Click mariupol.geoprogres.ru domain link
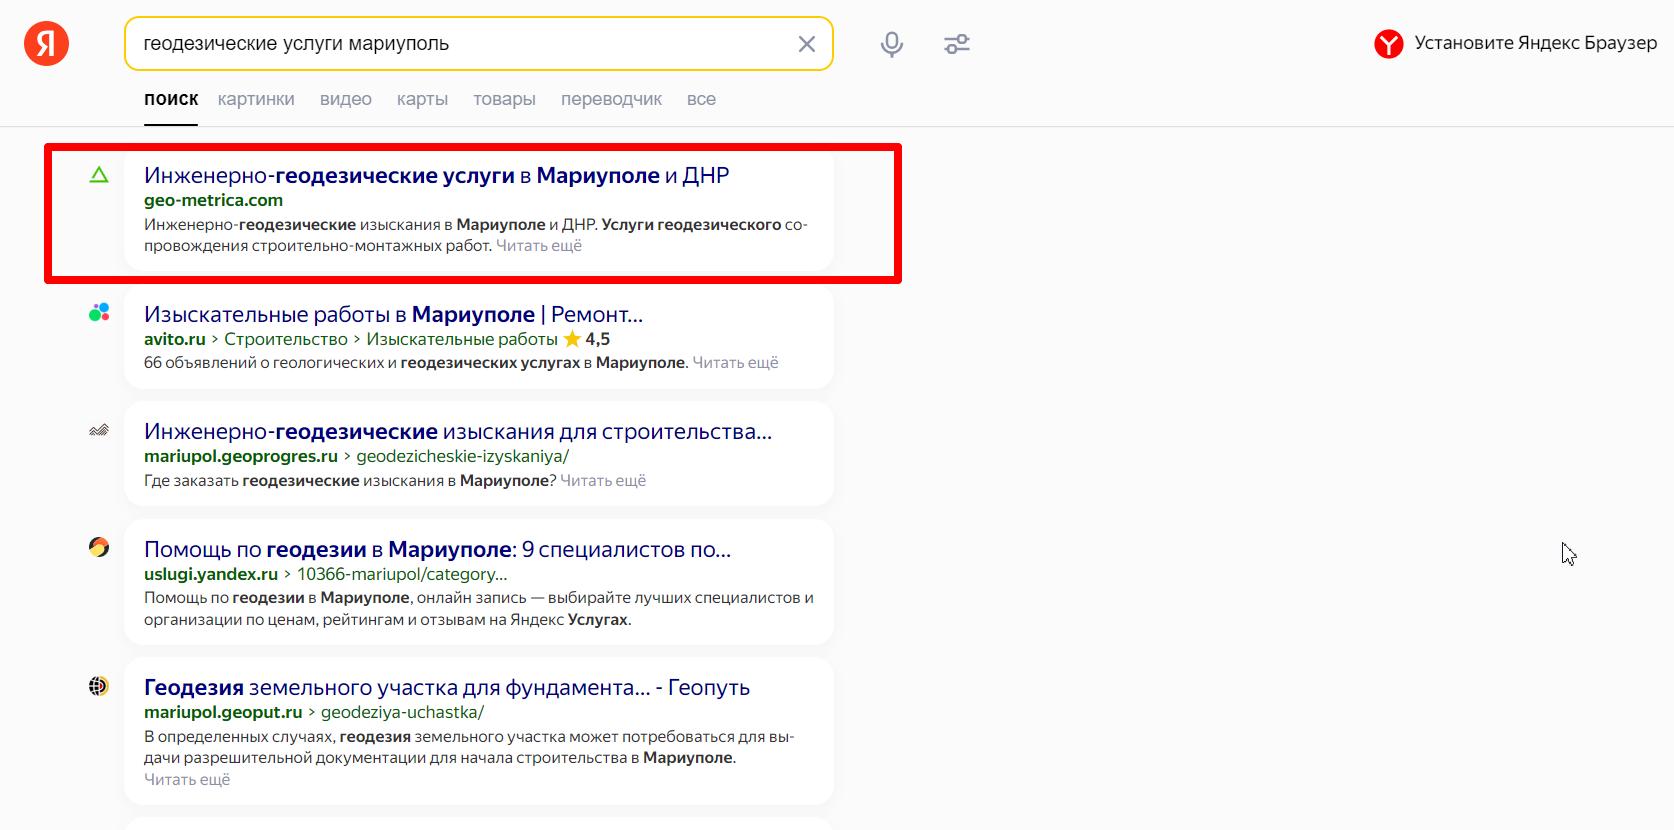 [241, 456]
